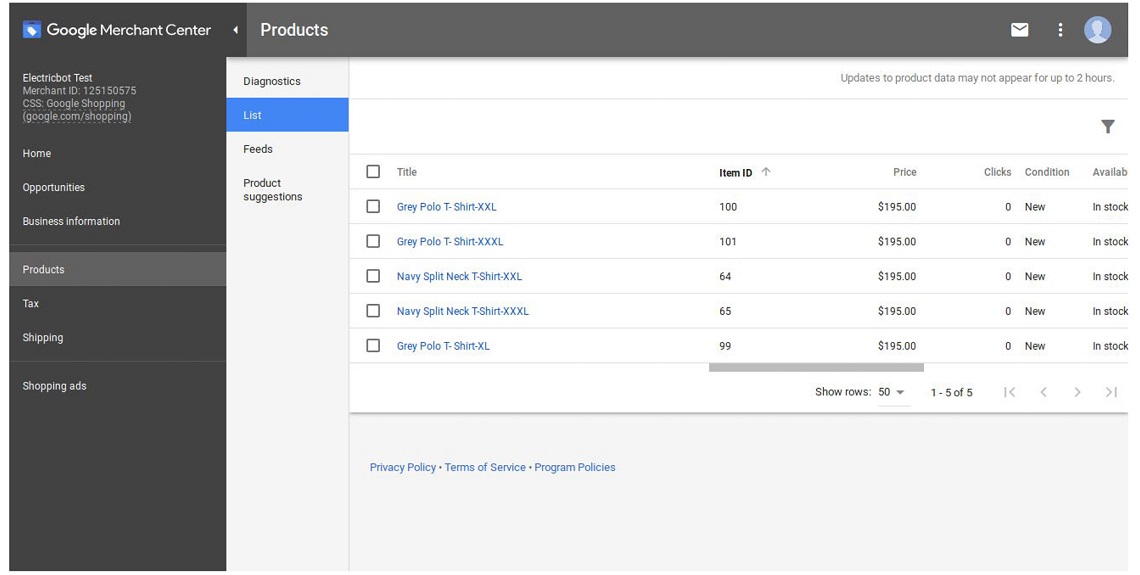Switch to the Feeds tab
This screenshot has width=1140, height=575.
(258, 149)
